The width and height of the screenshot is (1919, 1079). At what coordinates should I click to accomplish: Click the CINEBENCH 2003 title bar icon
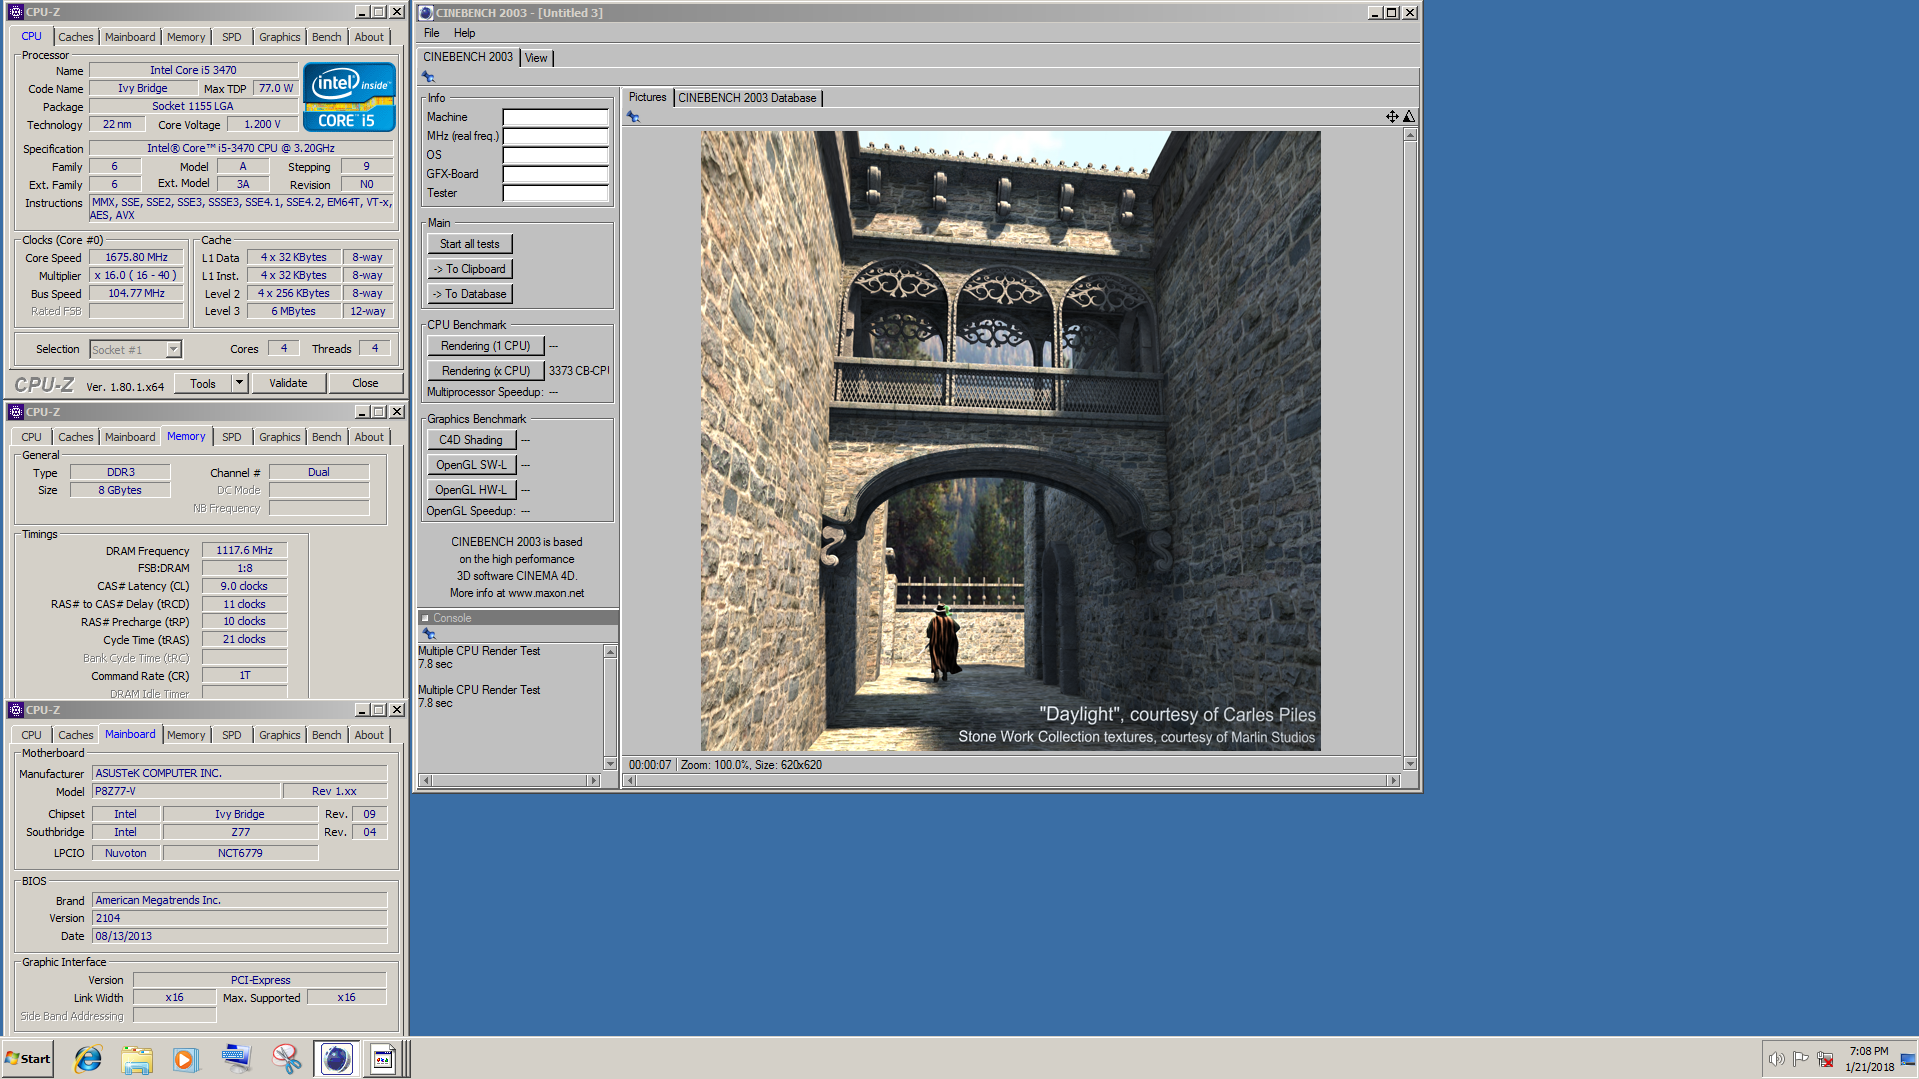coord(426,13)
